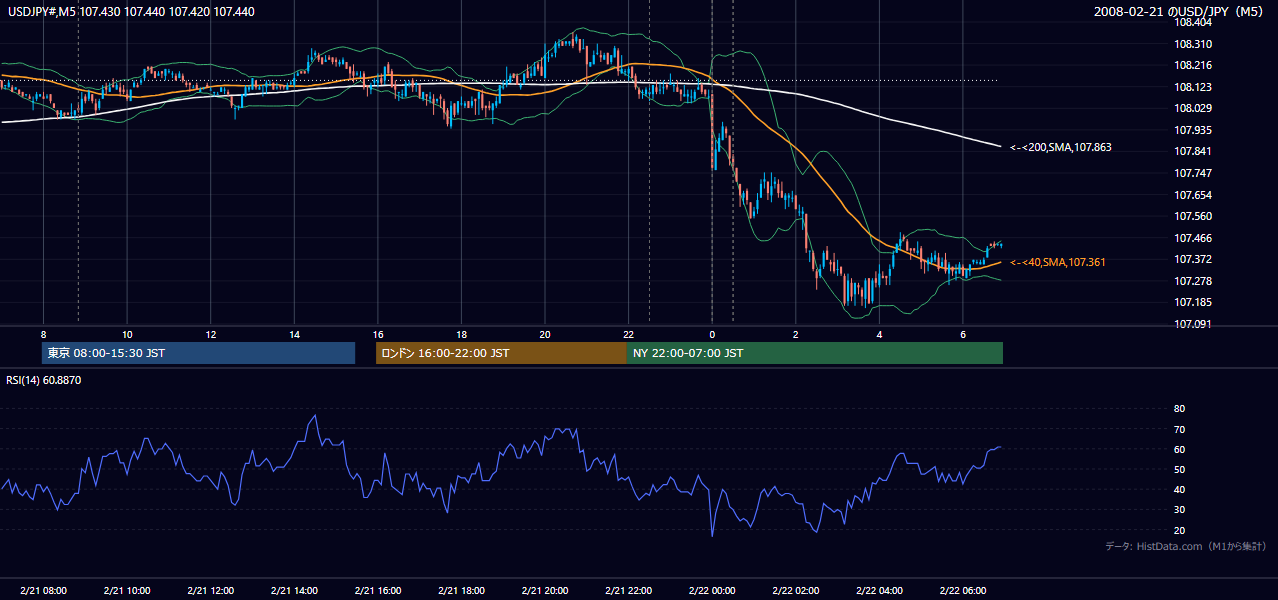Click the RSI(14) 60.8870 label
Image resolution: width=1278 pixels, height=600 pixels.
pos(44,380)
